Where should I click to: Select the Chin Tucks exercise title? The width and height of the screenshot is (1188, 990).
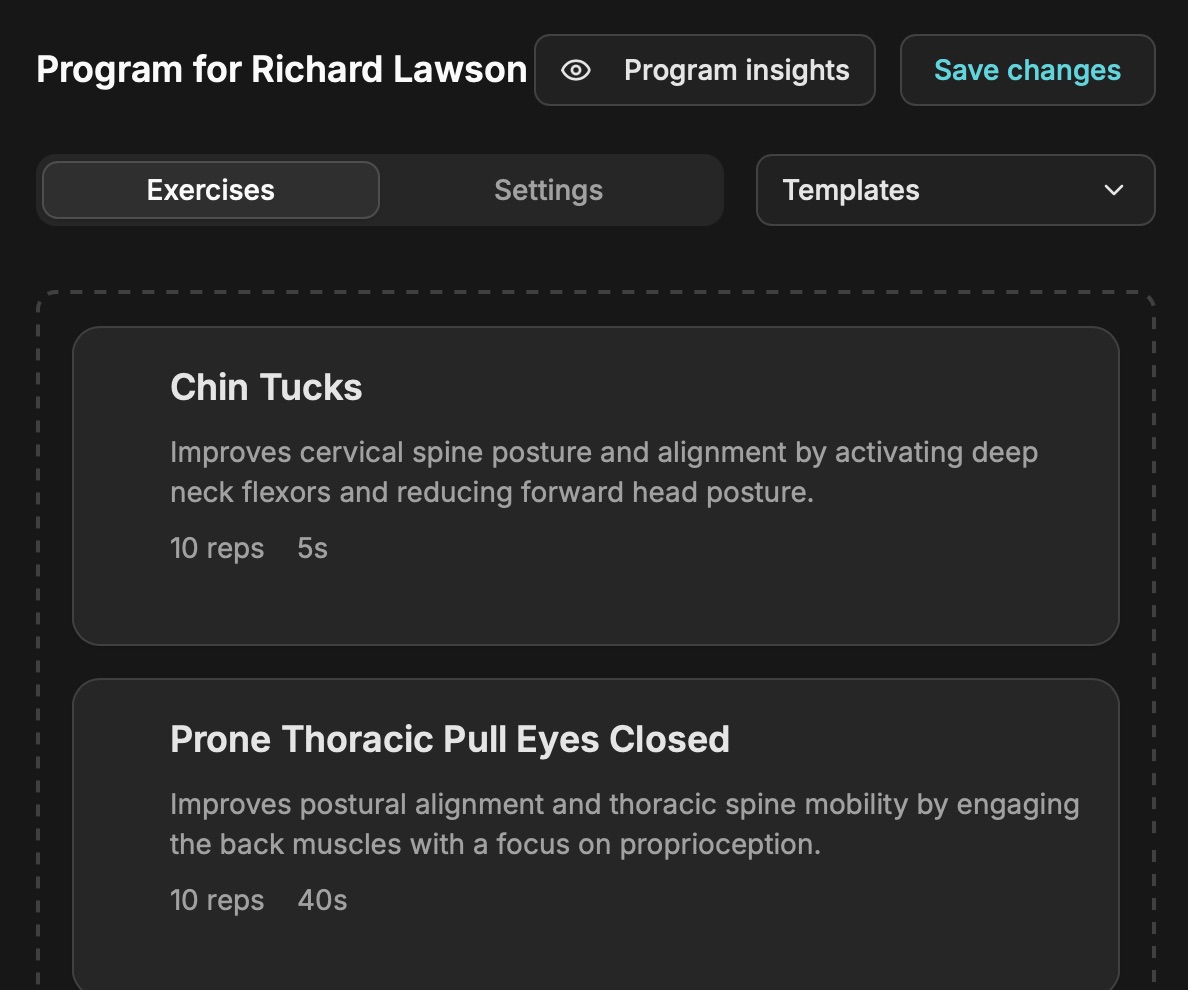pyautogui.click(x=266, y=387)
